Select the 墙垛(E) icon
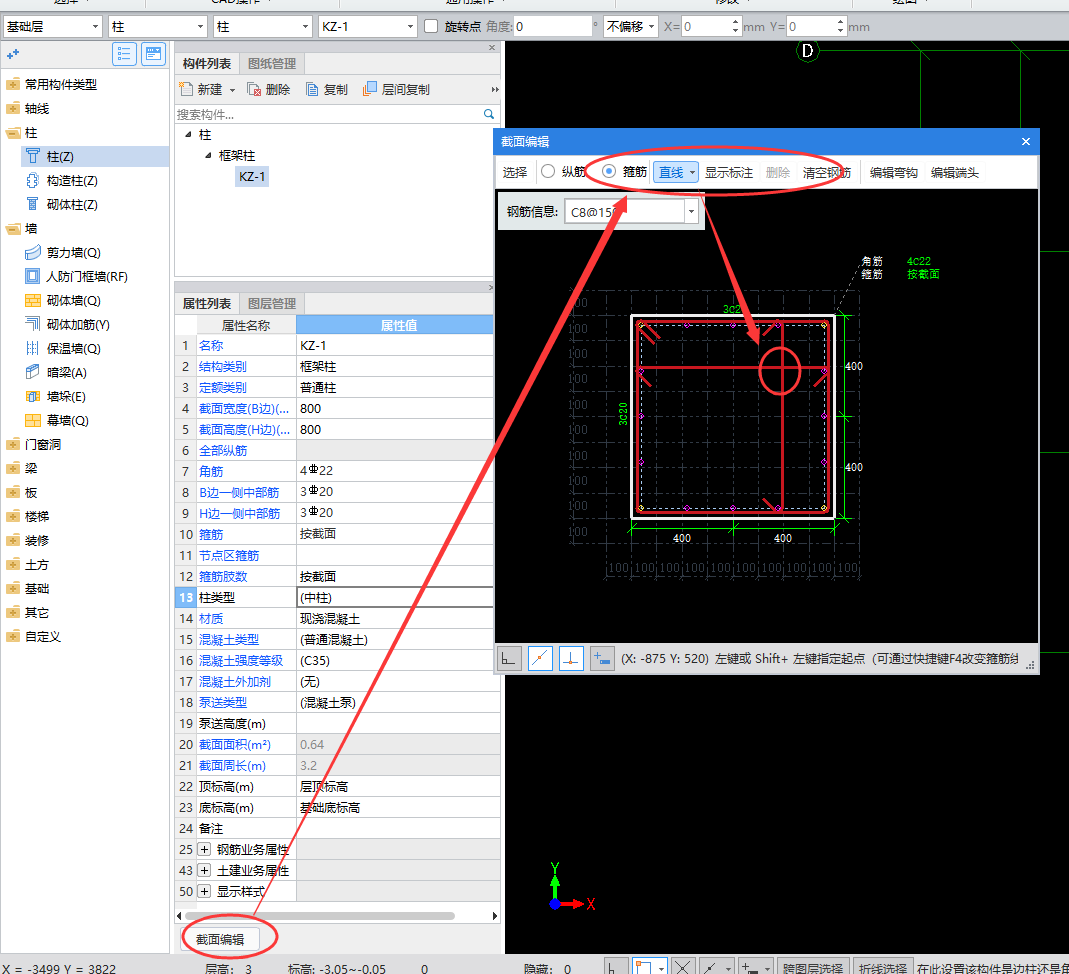 click(32, 396)
